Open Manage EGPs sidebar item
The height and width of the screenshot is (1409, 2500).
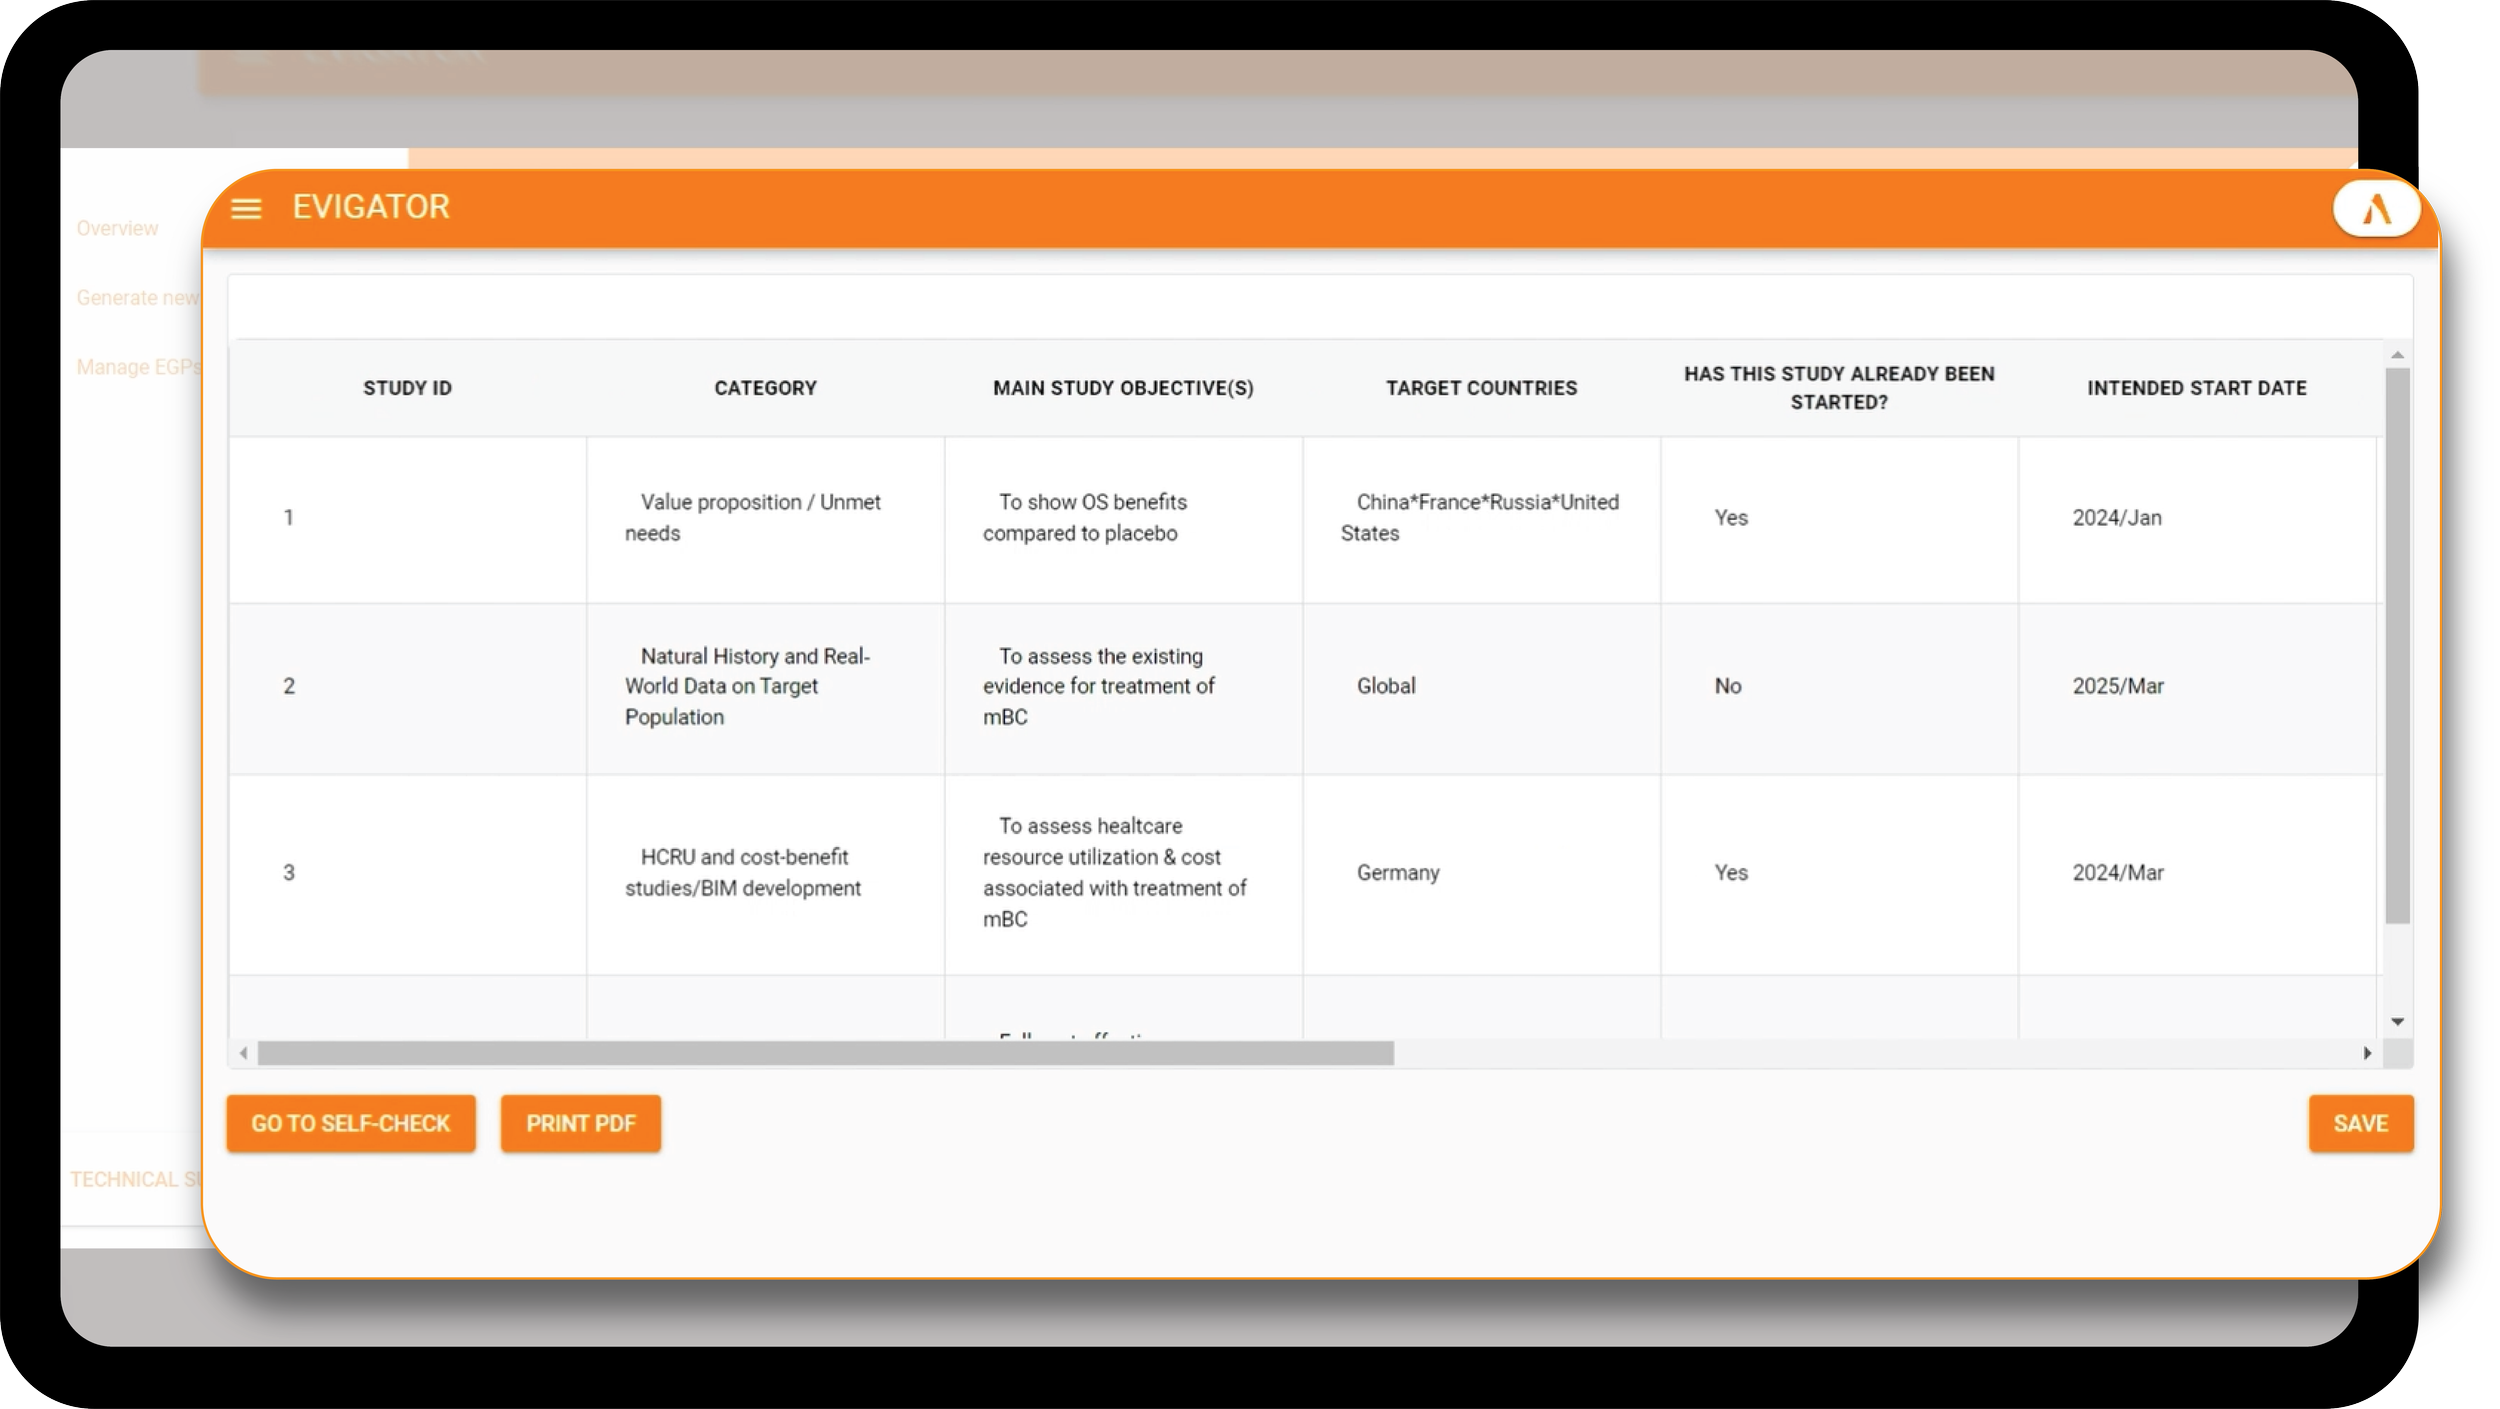(138, 367)
